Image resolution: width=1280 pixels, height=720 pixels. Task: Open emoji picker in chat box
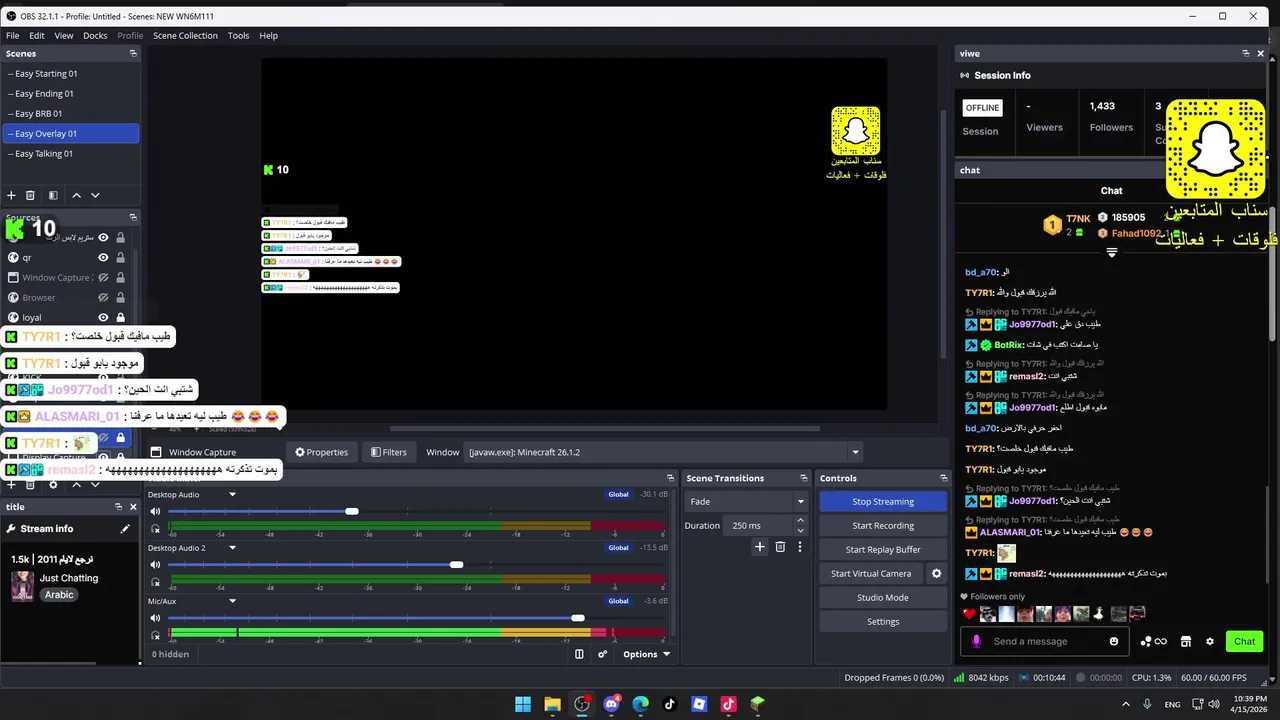[x=1114, y=642]
